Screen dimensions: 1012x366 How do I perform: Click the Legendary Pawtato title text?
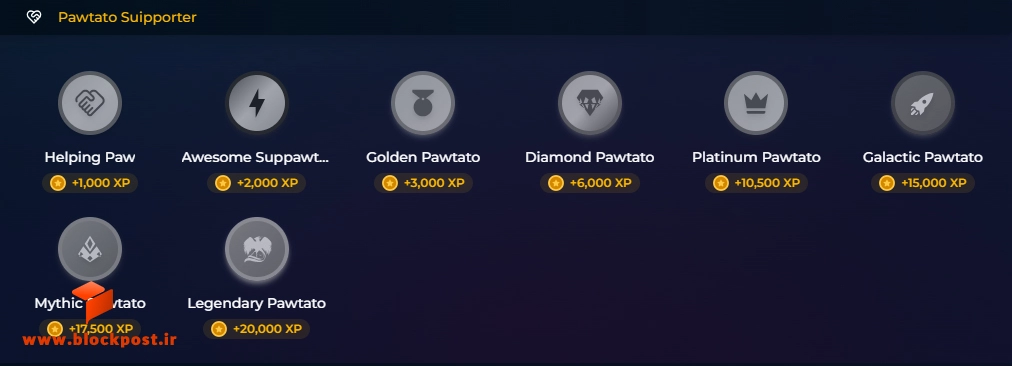click(x=257, y=303)
